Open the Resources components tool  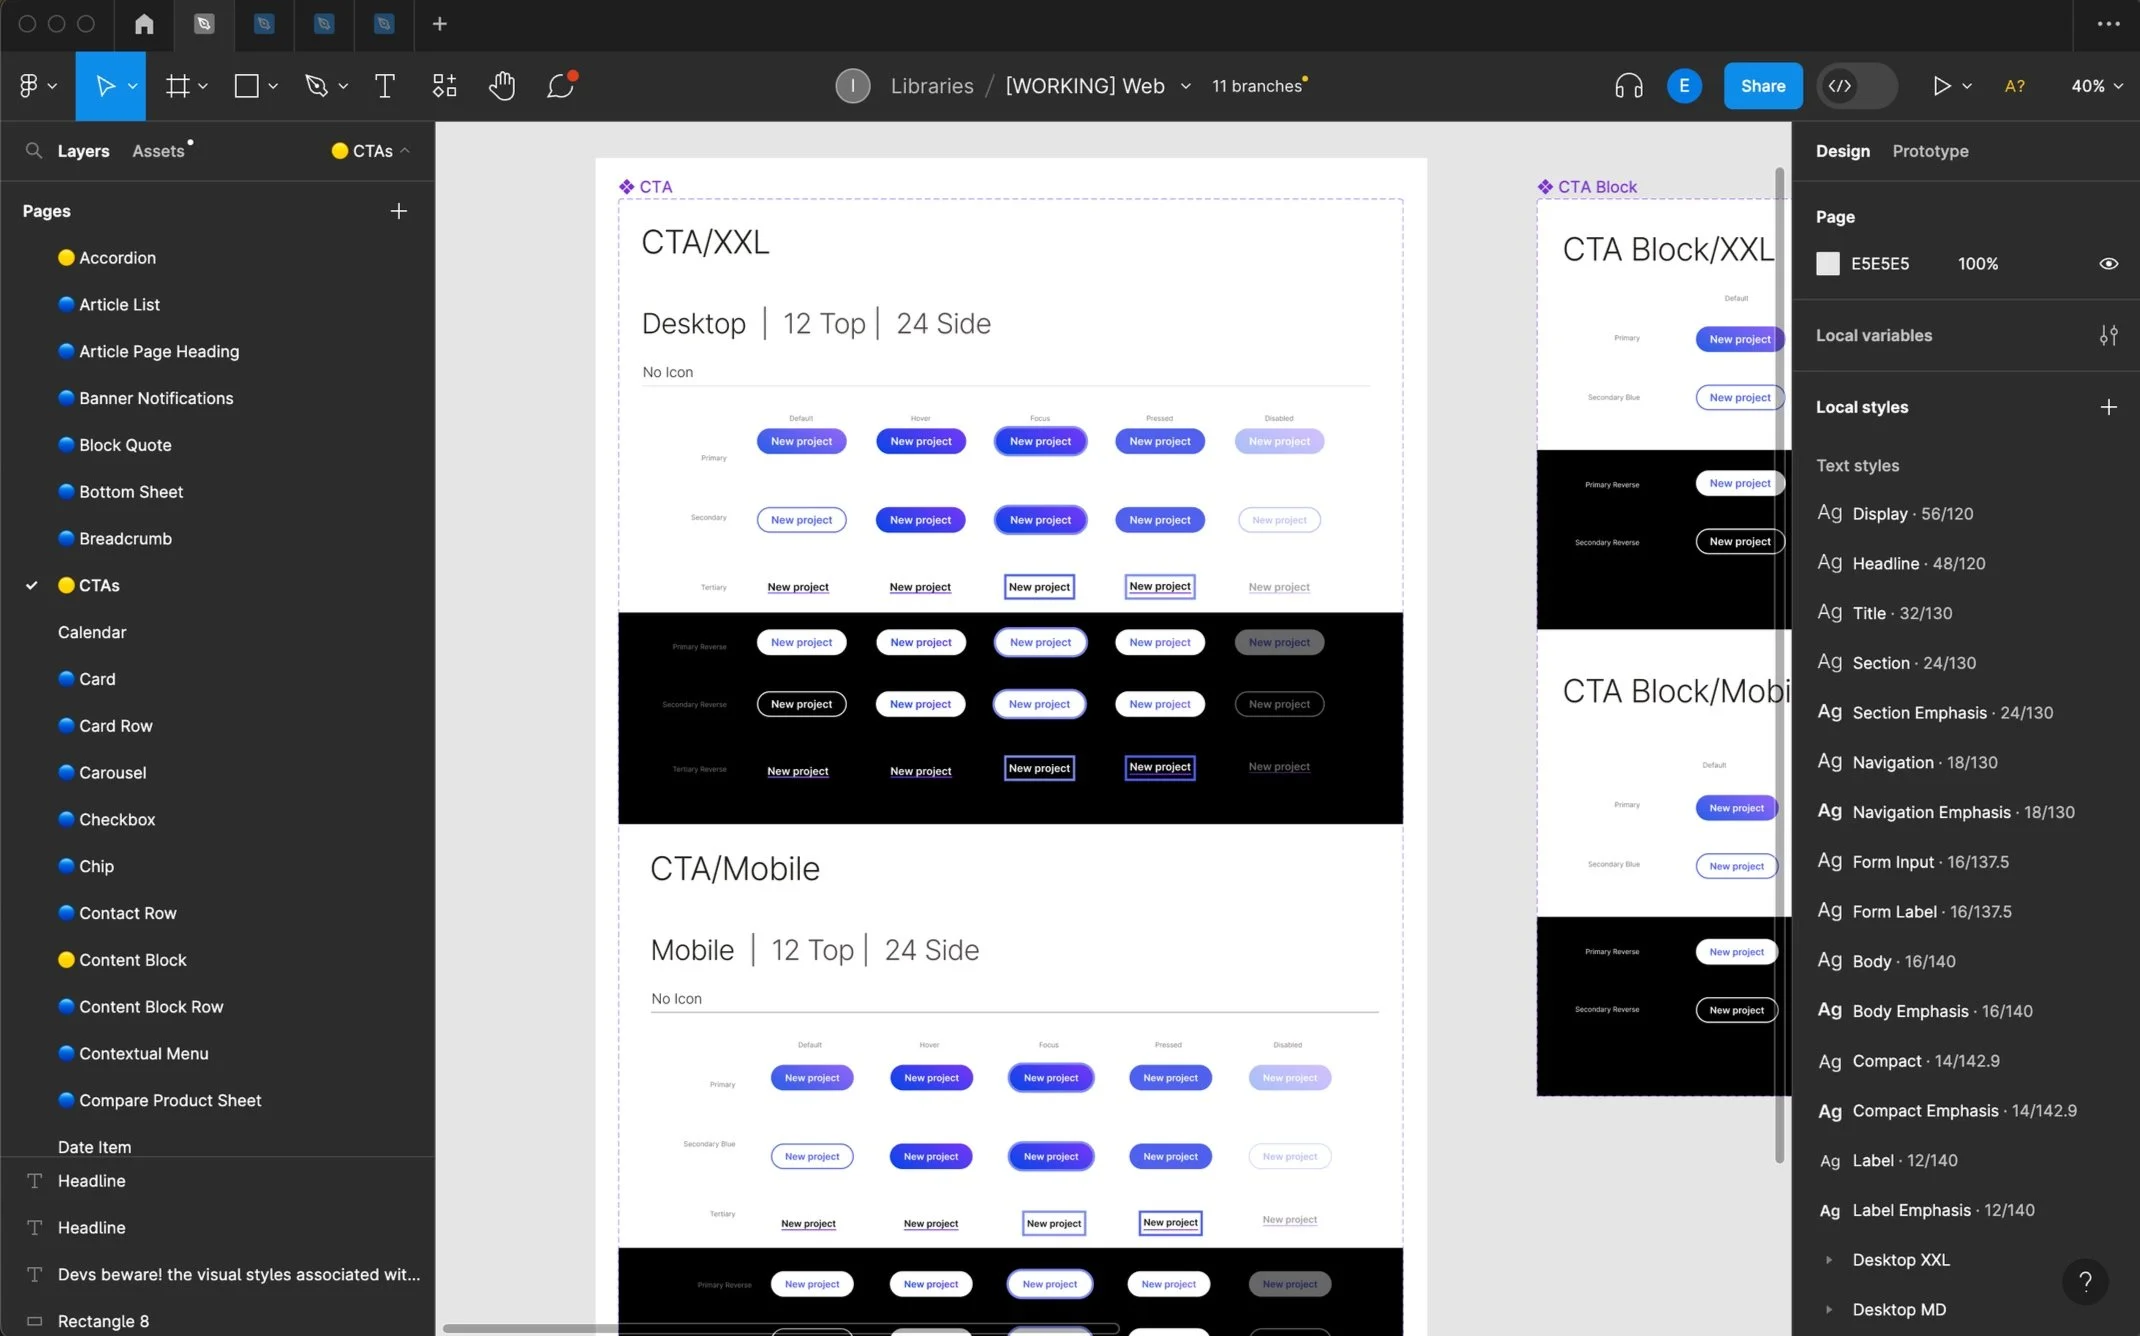[444, 86]
